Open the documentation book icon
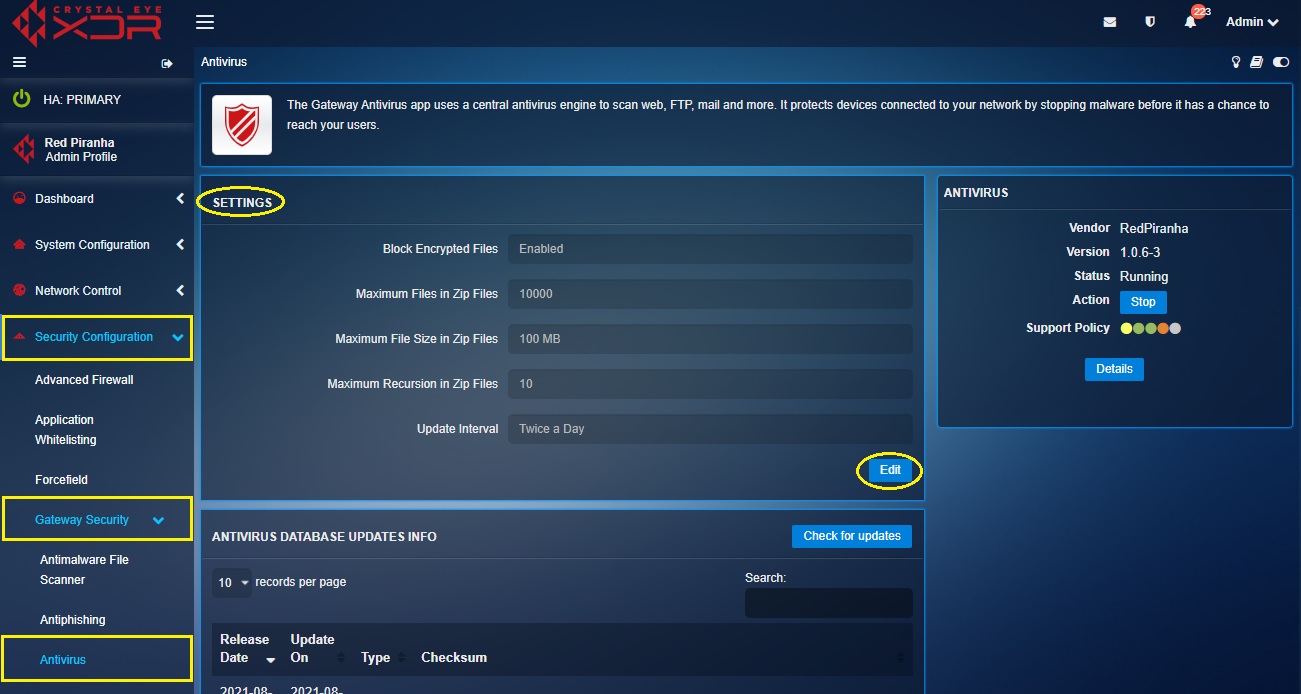 point(1258,62)
